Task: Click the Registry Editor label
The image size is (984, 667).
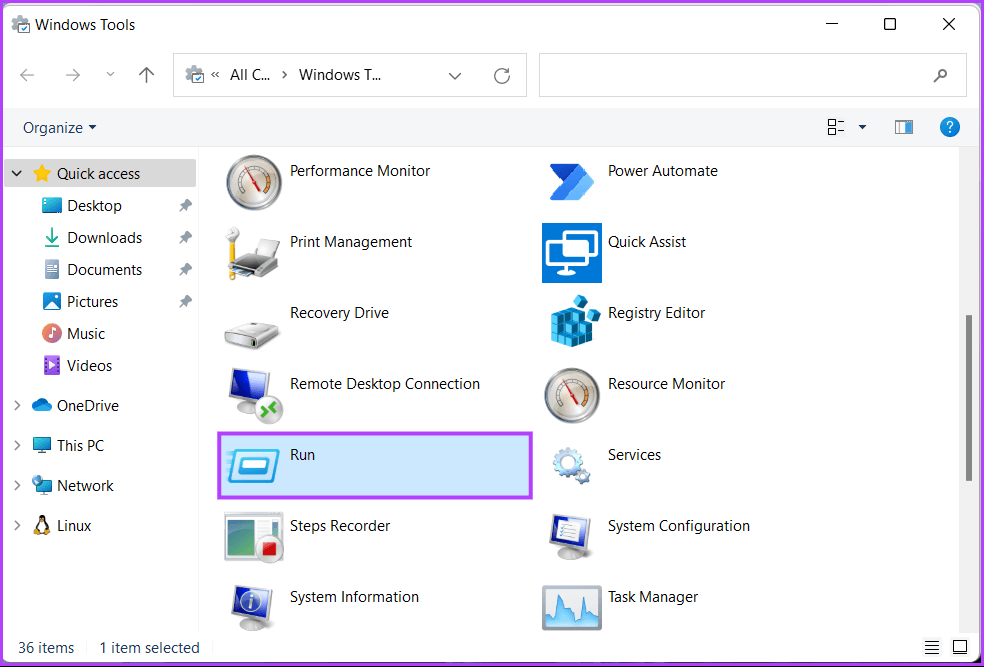Action: pos(656,313)
